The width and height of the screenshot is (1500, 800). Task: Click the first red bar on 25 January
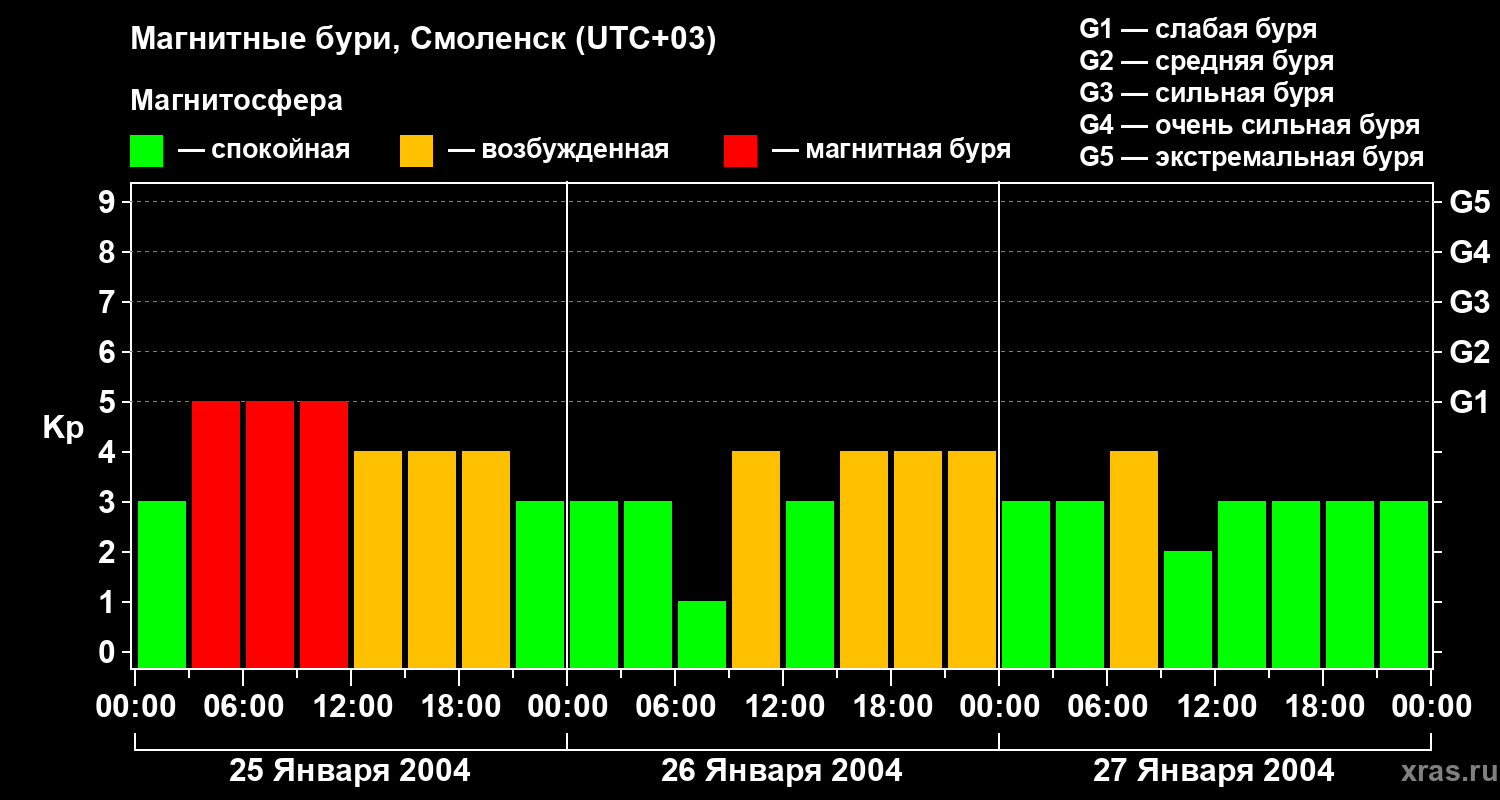coord(216,534)
